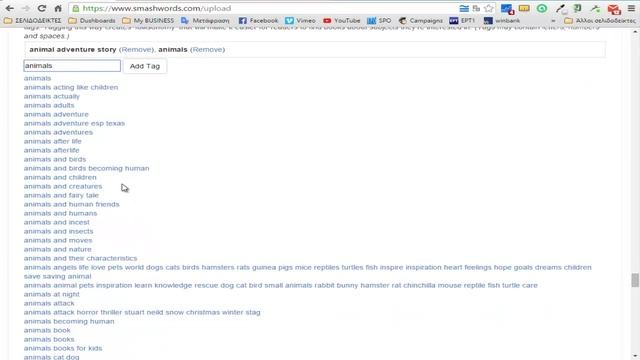Open the EPT1 bookmark
Viewport: 640px width, 360px height.
point(462,20)
